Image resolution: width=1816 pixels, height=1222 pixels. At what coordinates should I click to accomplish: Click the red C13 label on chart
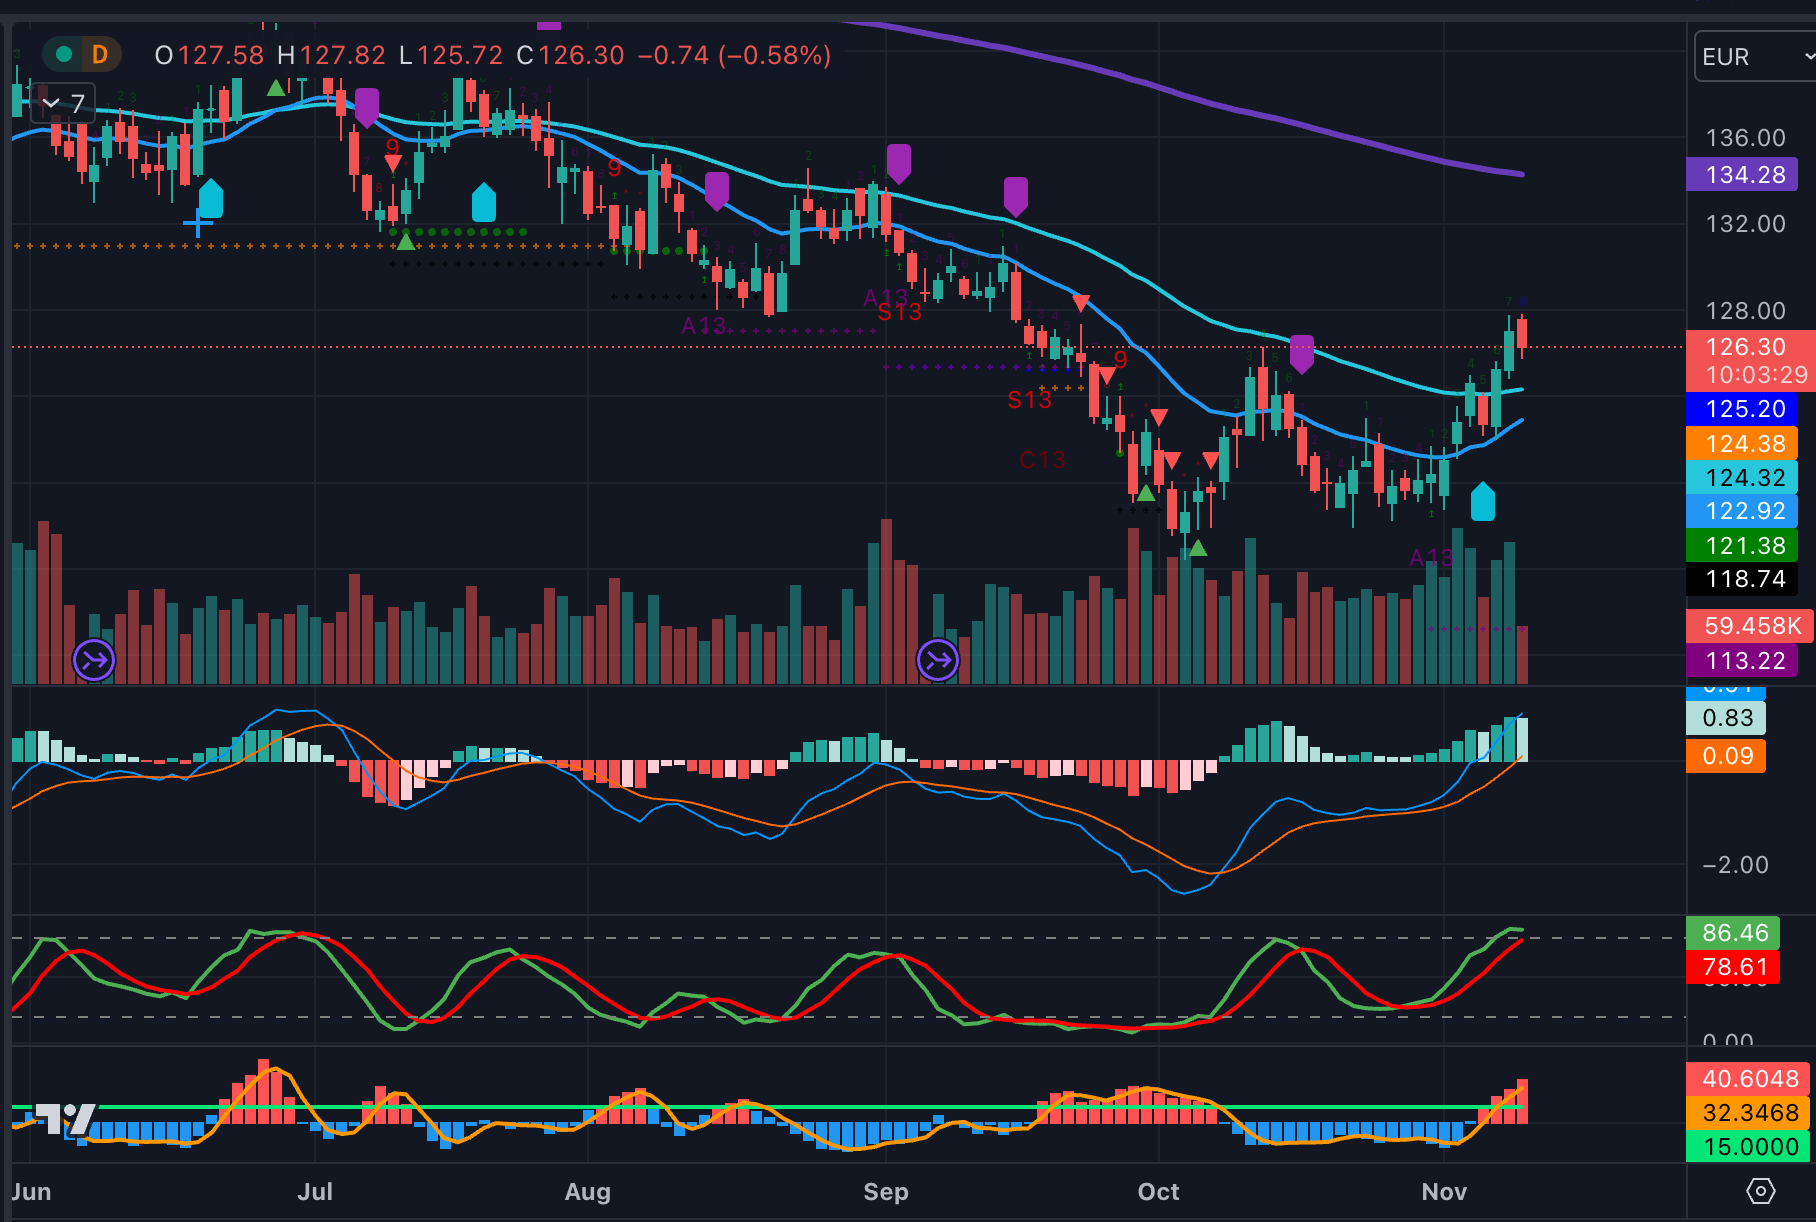[x=1042, y=460]
